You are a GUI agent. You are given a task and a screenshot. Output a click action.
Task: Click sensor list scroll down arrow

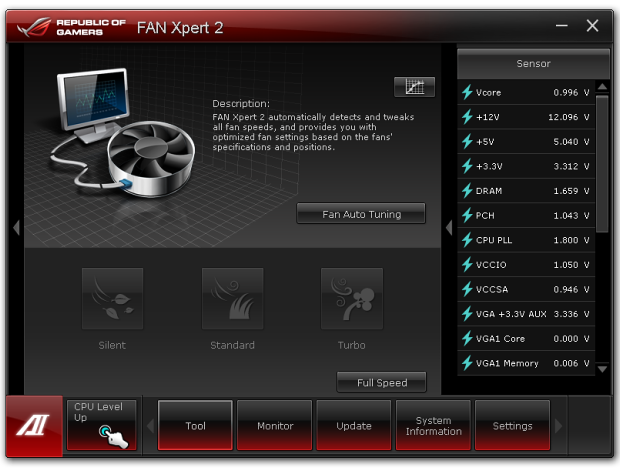(602, 369)
